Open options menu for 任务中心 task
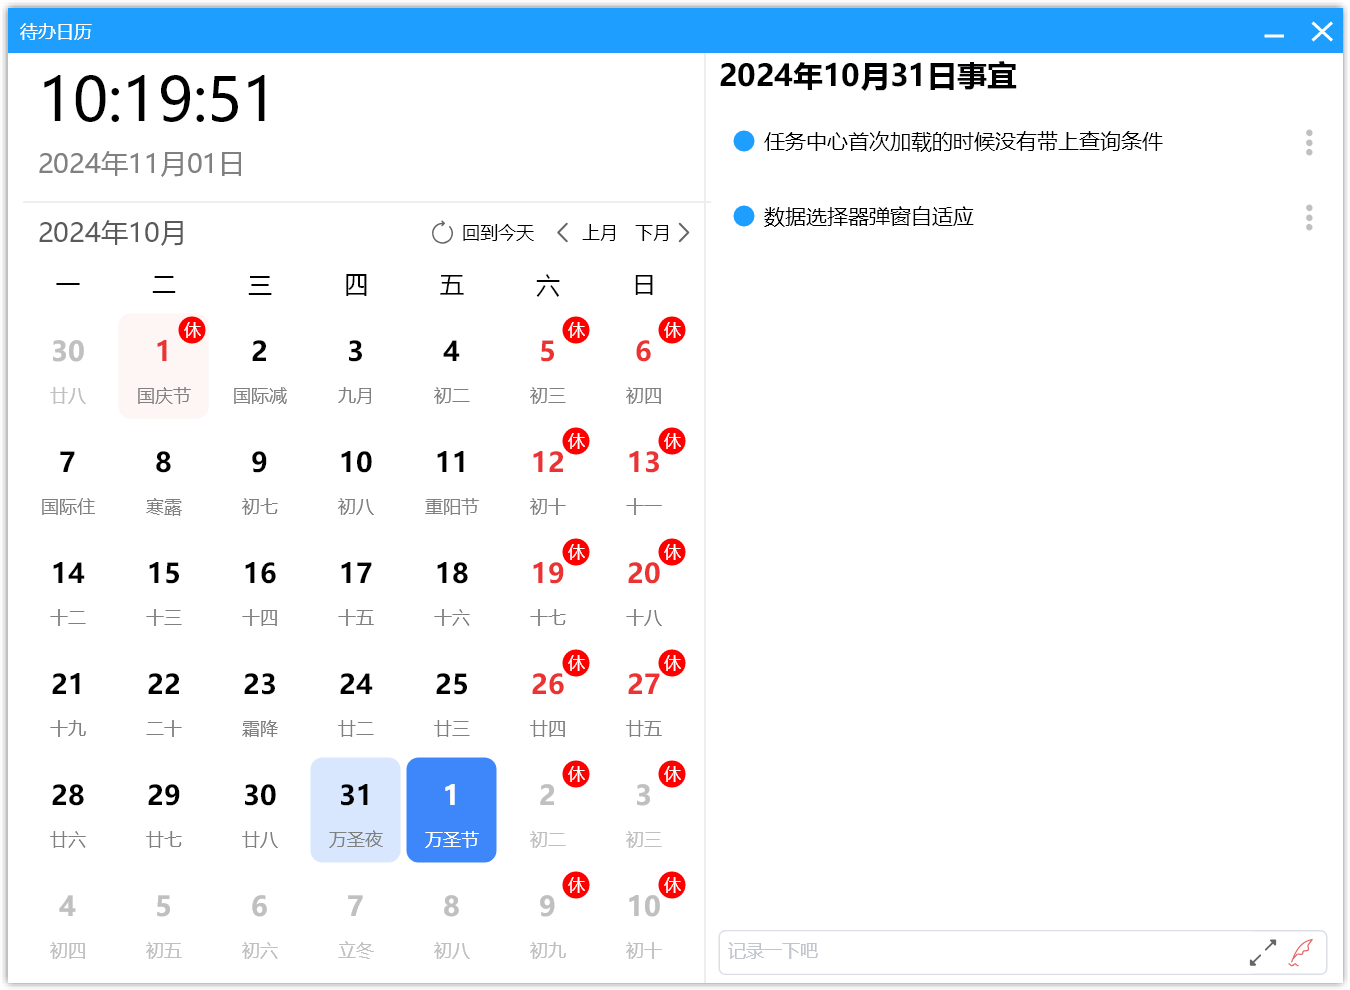1350x990 pixels. [1309, 142]
